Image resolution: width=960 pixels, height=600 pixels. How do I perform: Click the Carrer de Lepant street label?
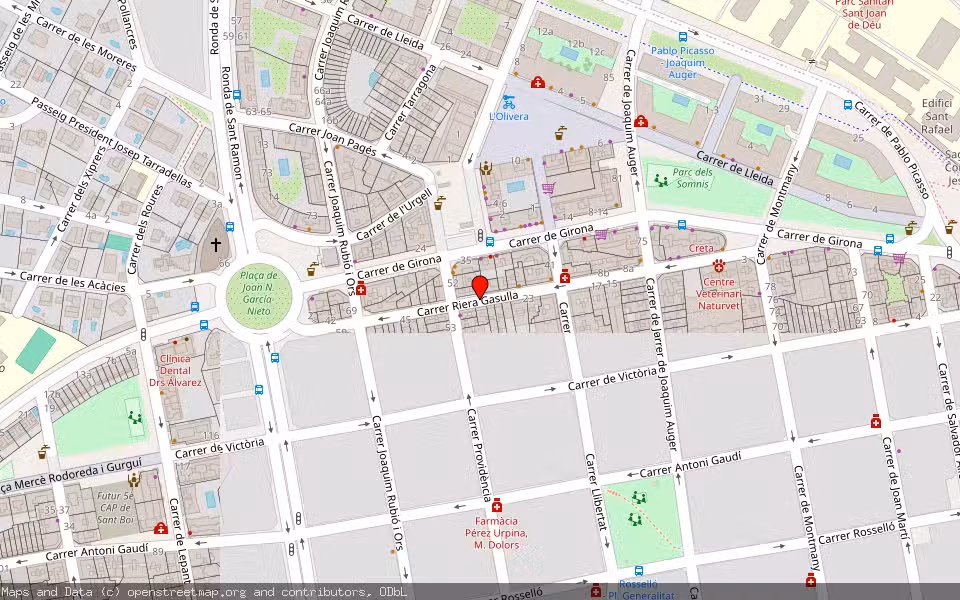179,540
